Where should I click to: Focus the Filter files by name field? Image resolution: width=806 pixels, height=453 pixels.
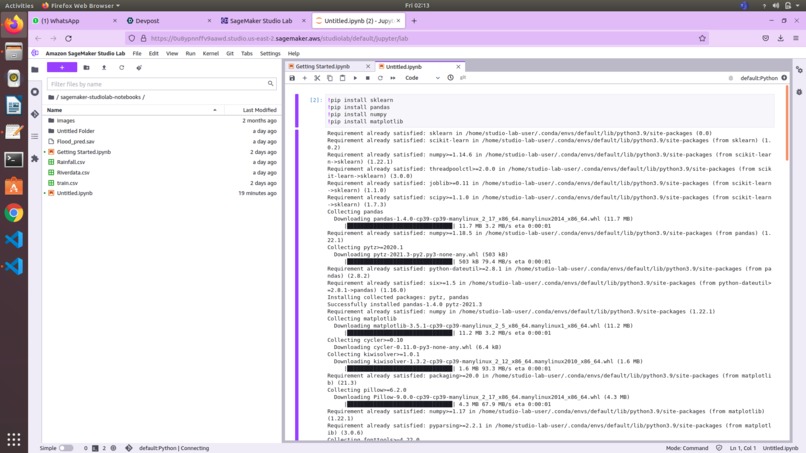161,84
